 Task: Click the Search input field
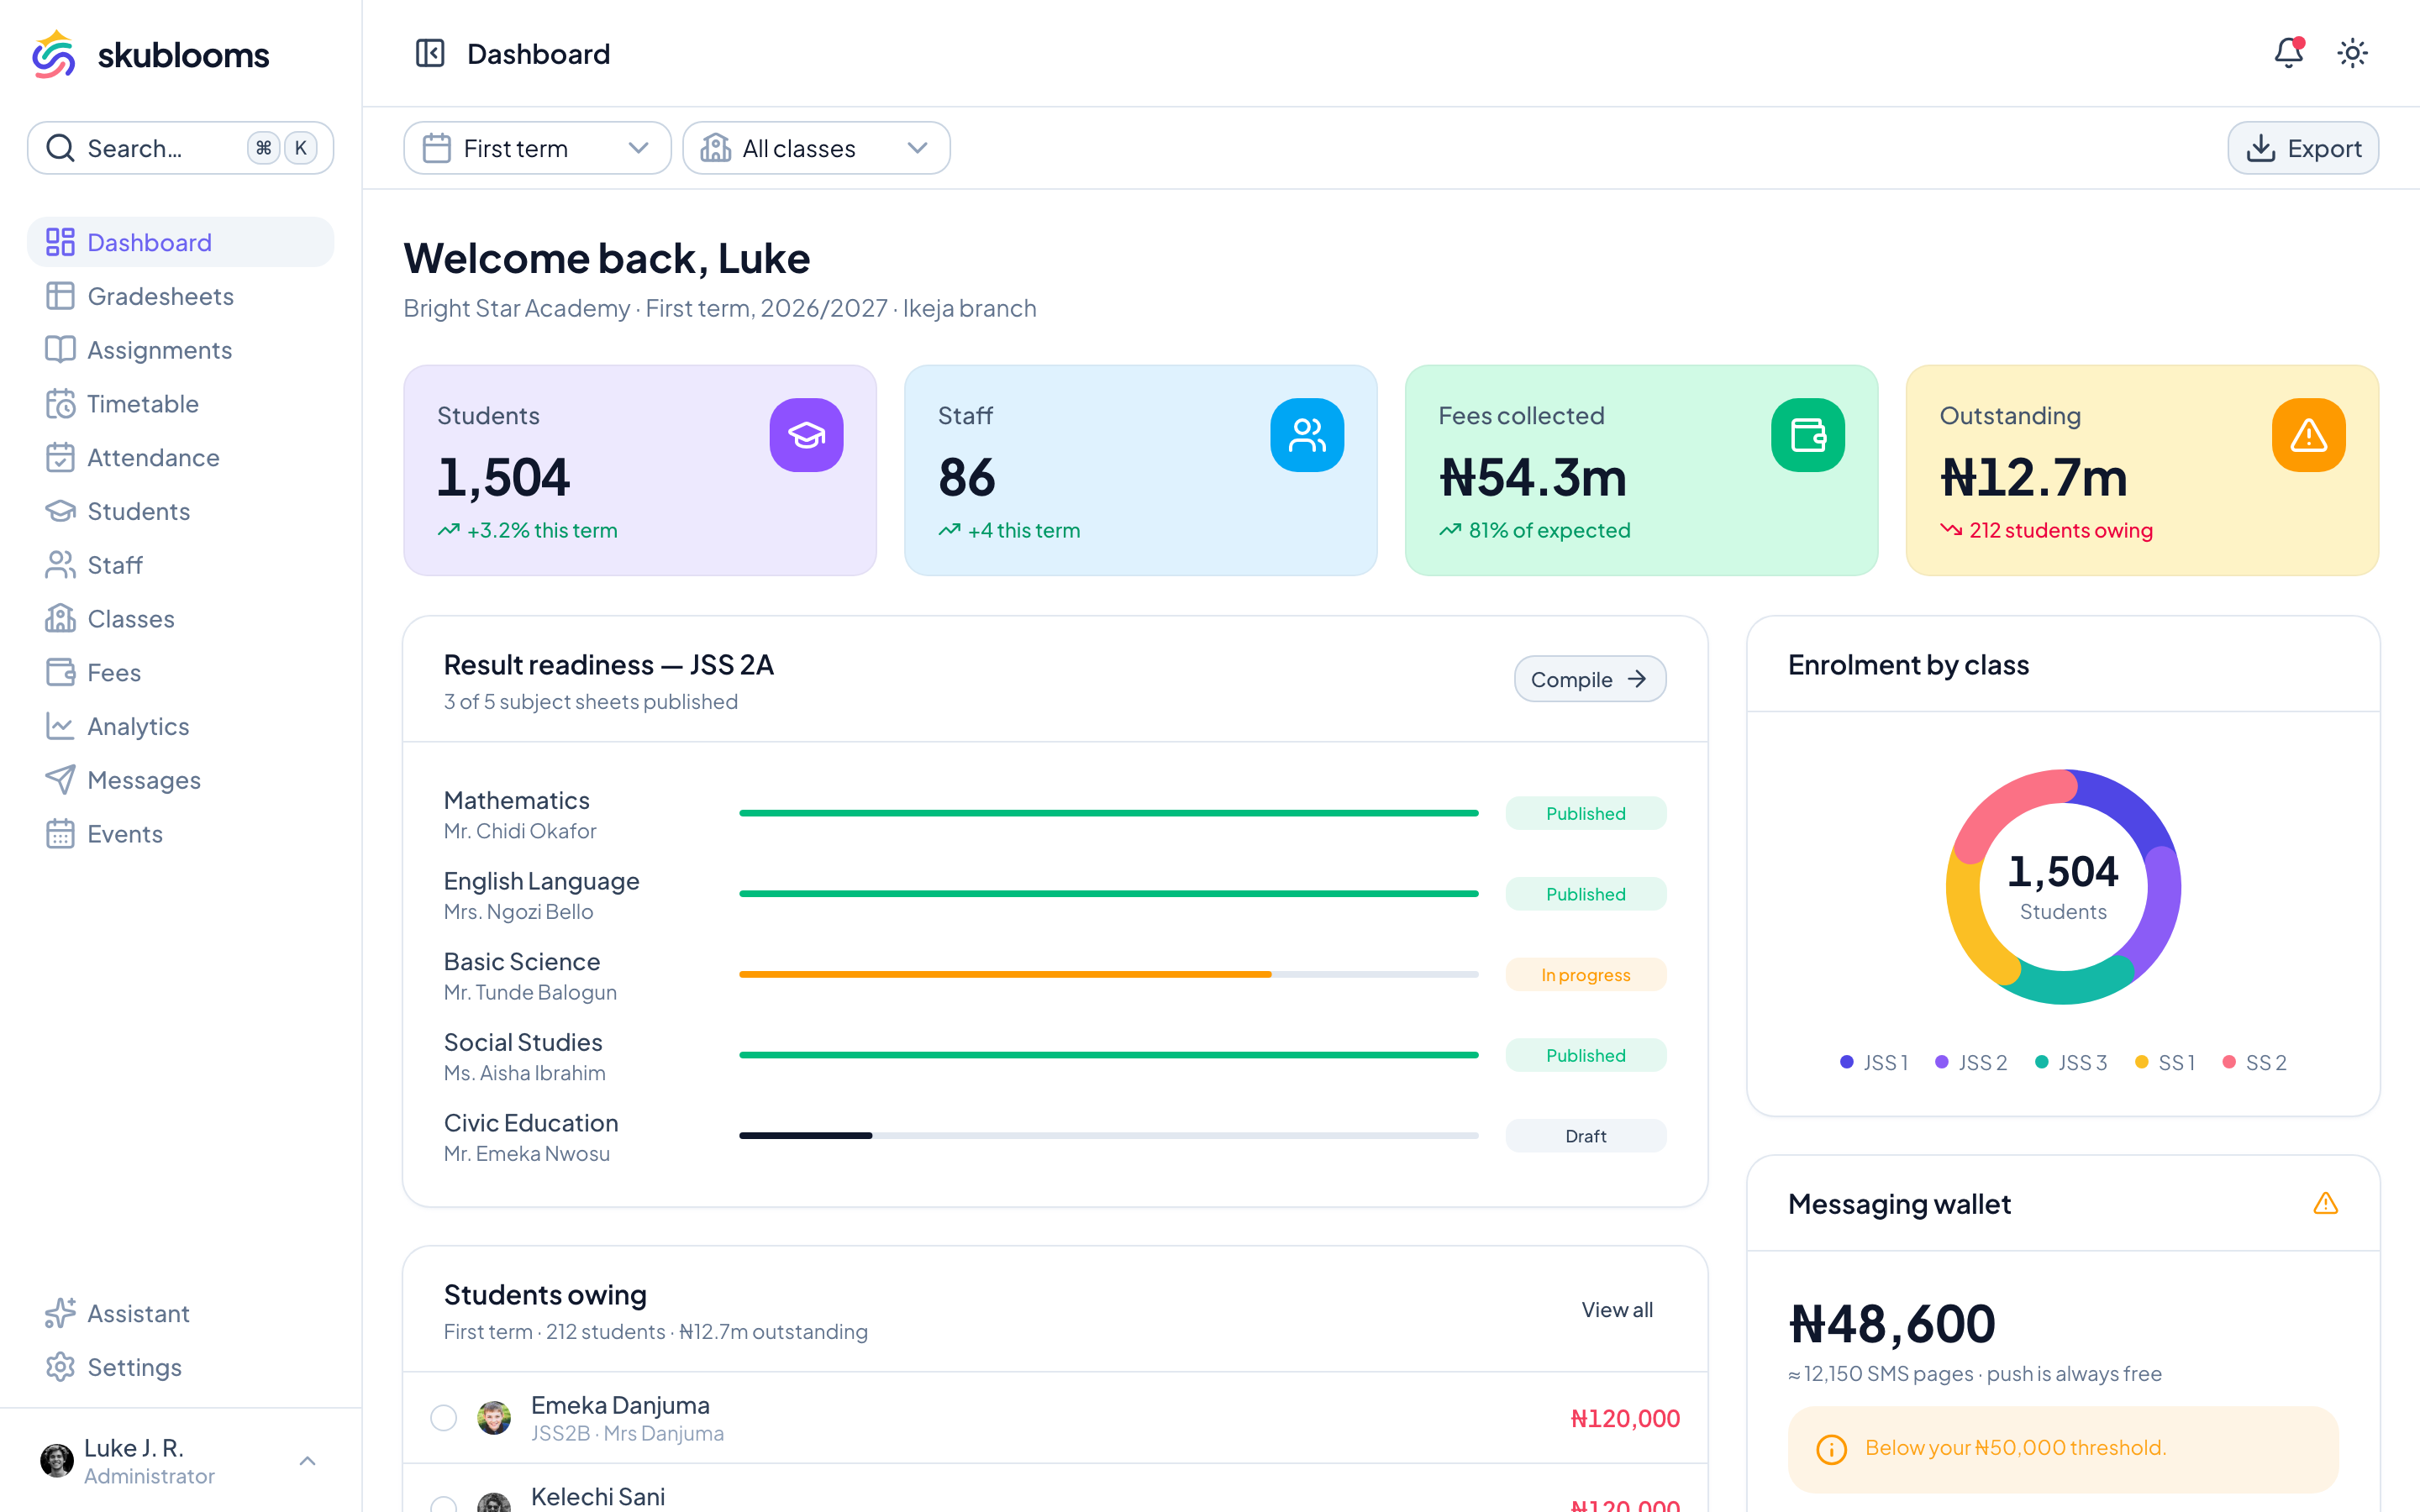click(x=180, y=148)
